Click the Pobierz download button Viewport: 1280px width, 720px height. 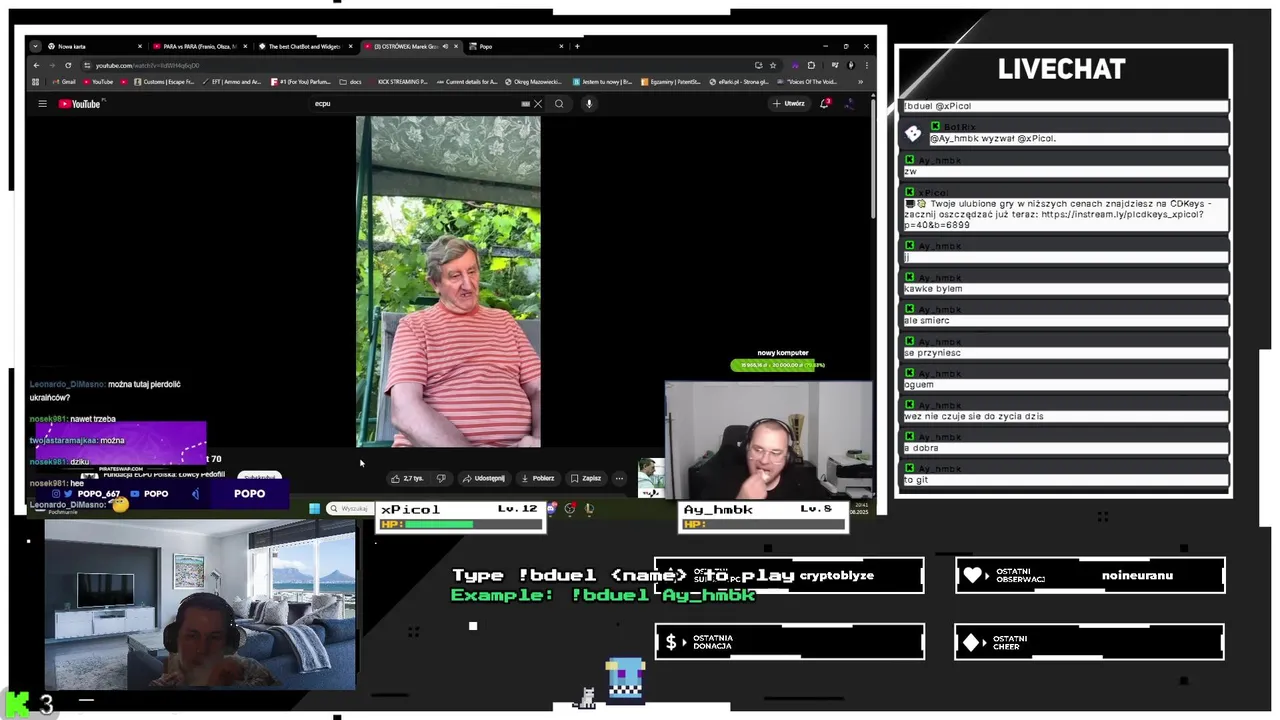(538, 478)
